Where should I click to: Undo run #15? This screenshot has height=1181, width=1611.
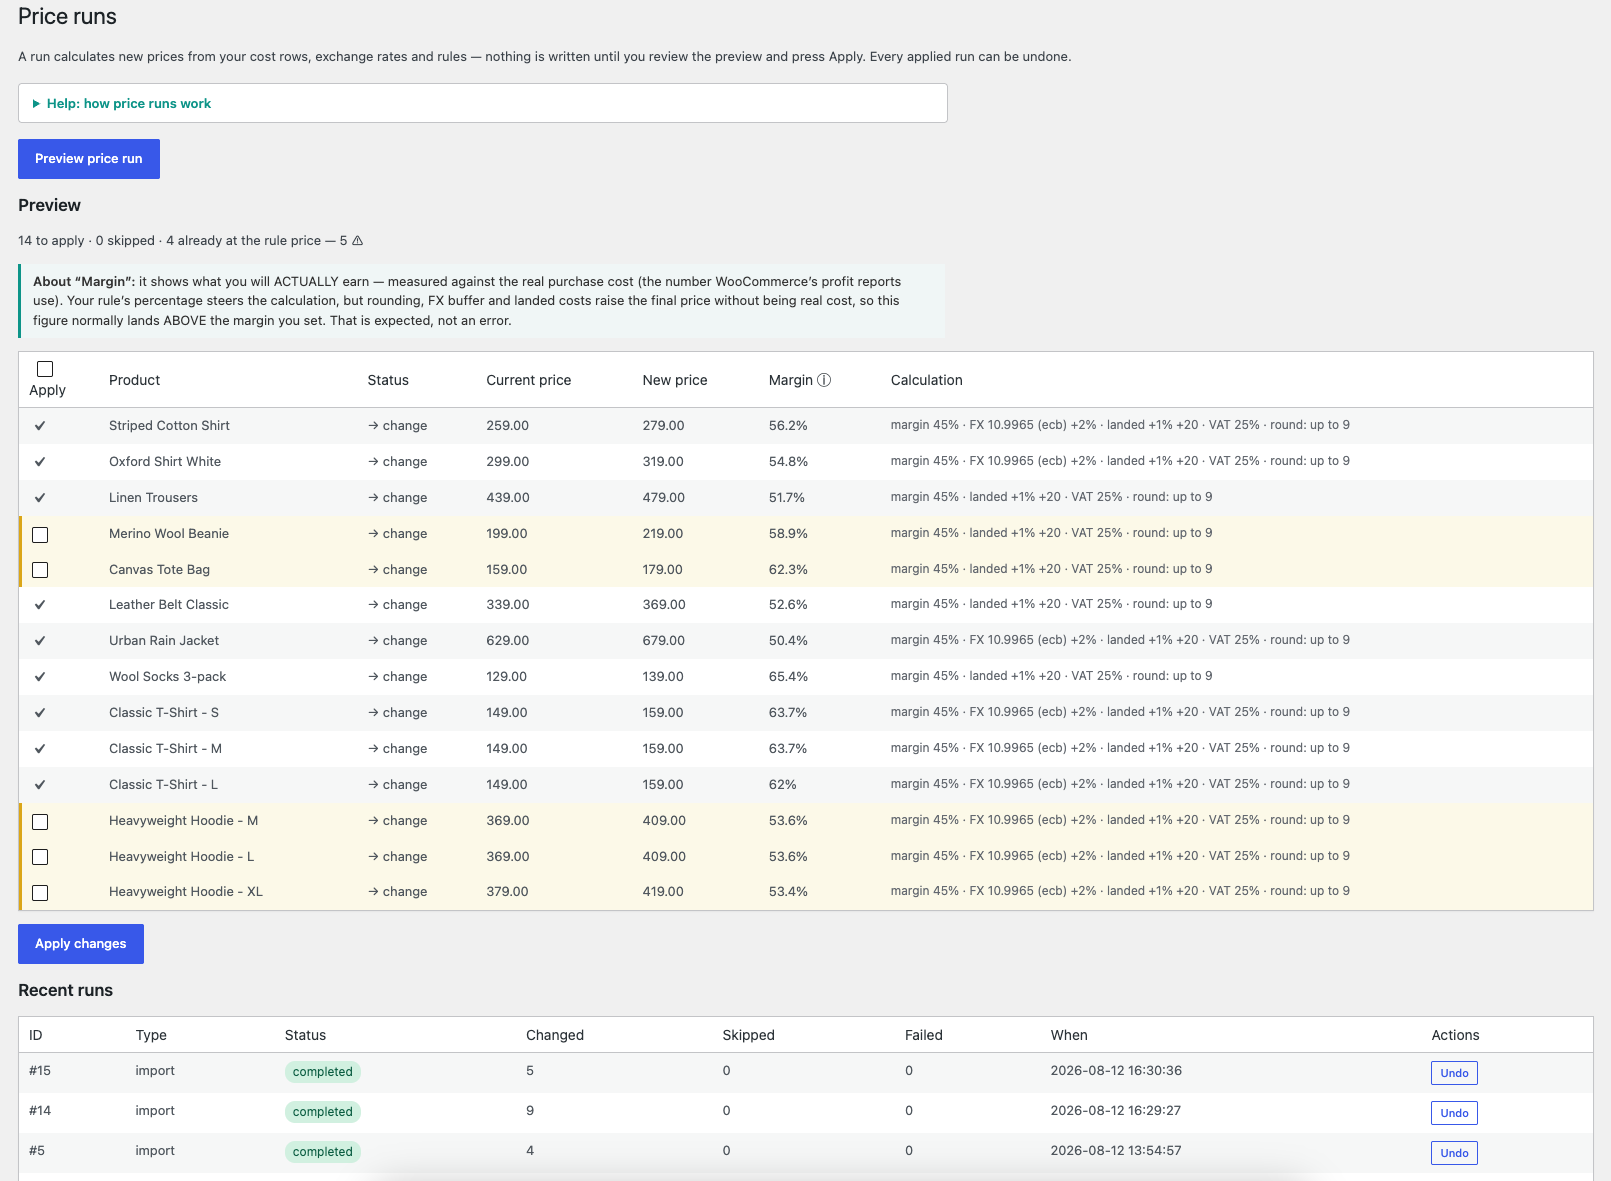(x=1454, y=1073)
